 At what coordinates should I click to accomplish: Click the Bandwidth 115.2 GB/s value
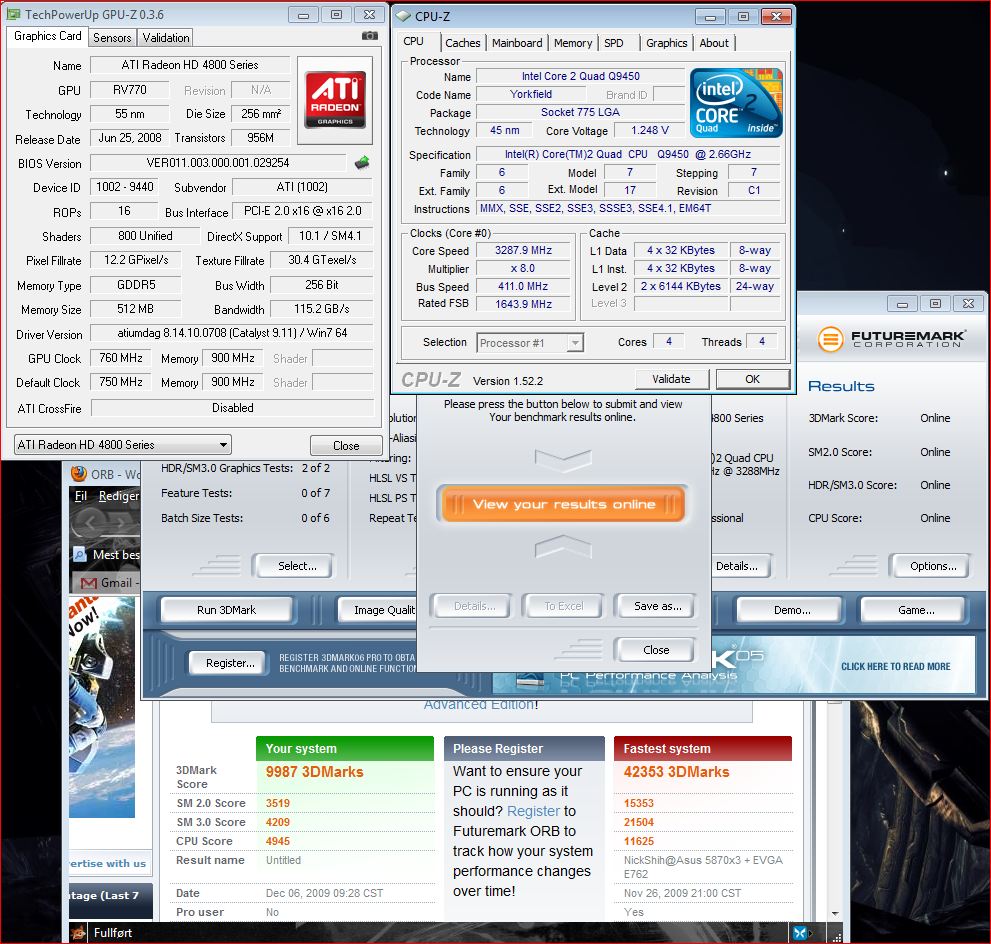point(322,309)
